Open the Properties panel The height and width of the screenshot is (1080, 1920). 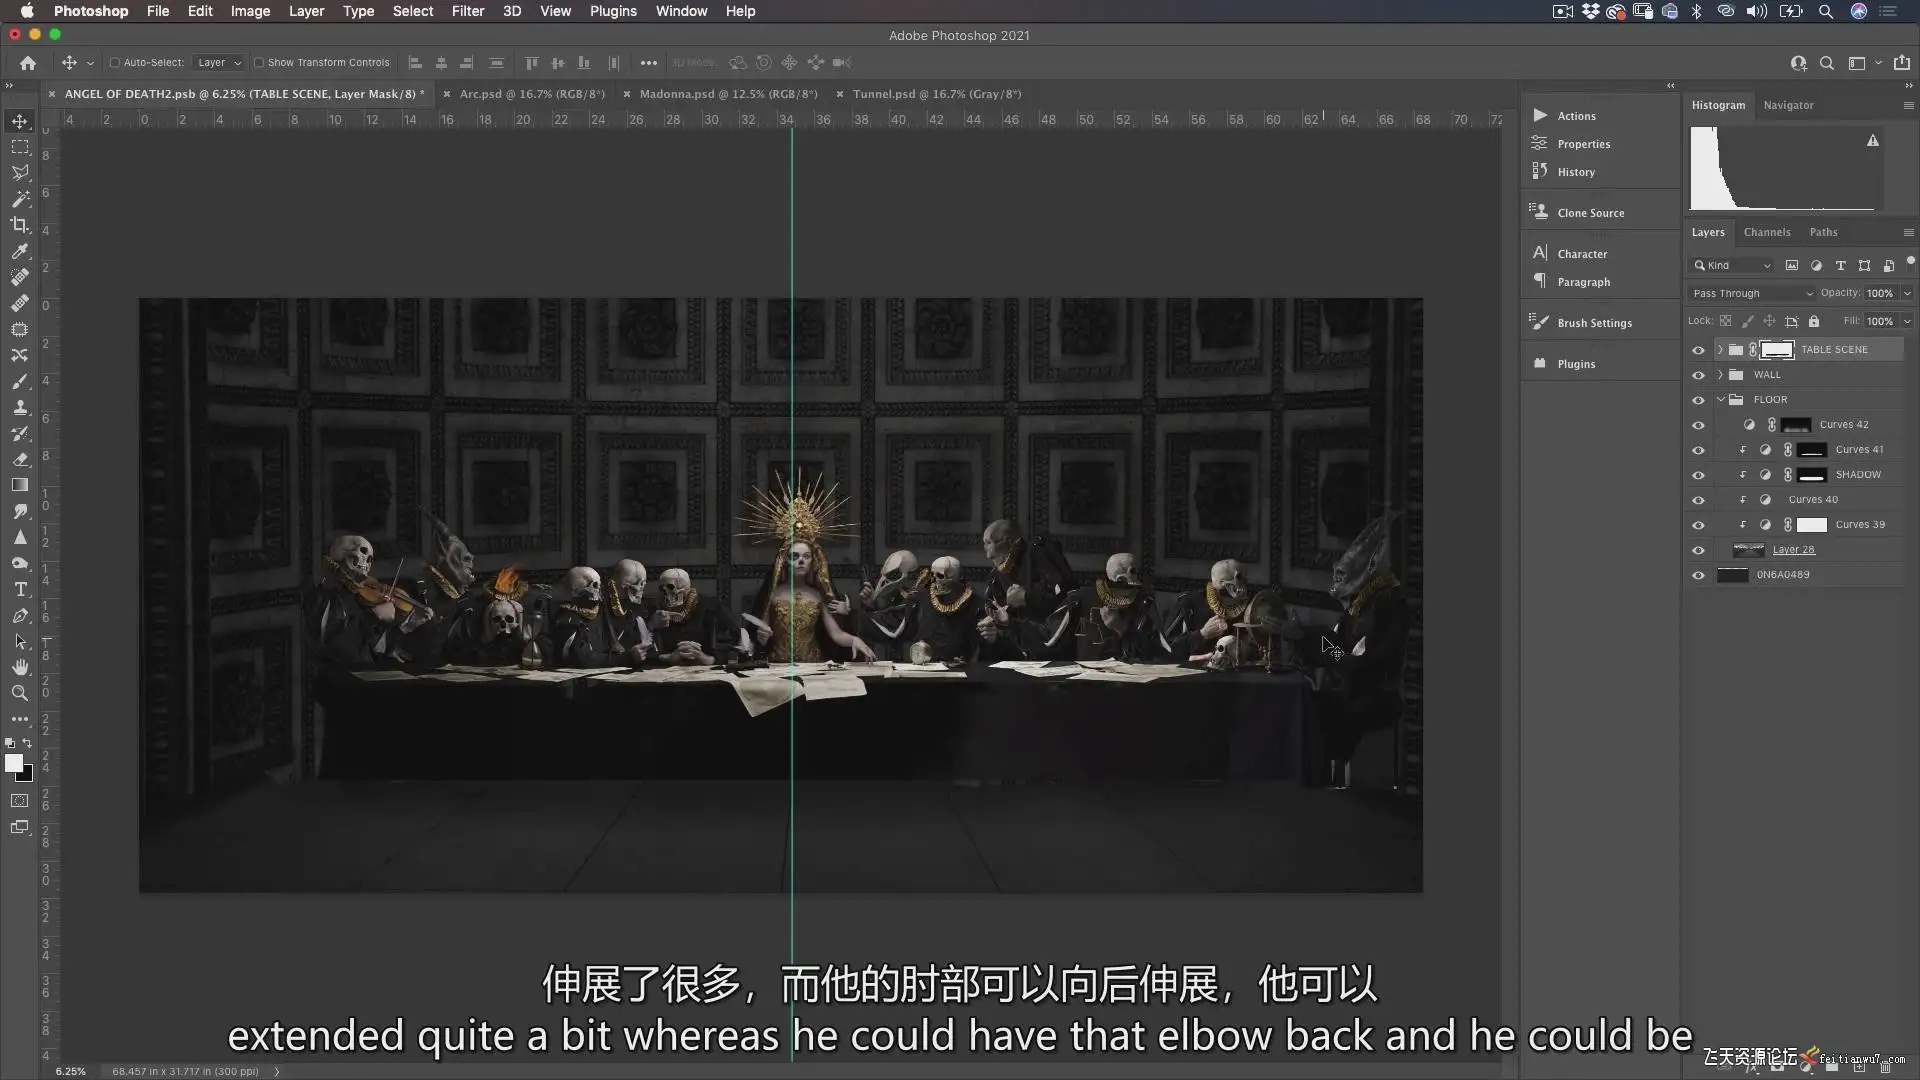click(1583, 144)
